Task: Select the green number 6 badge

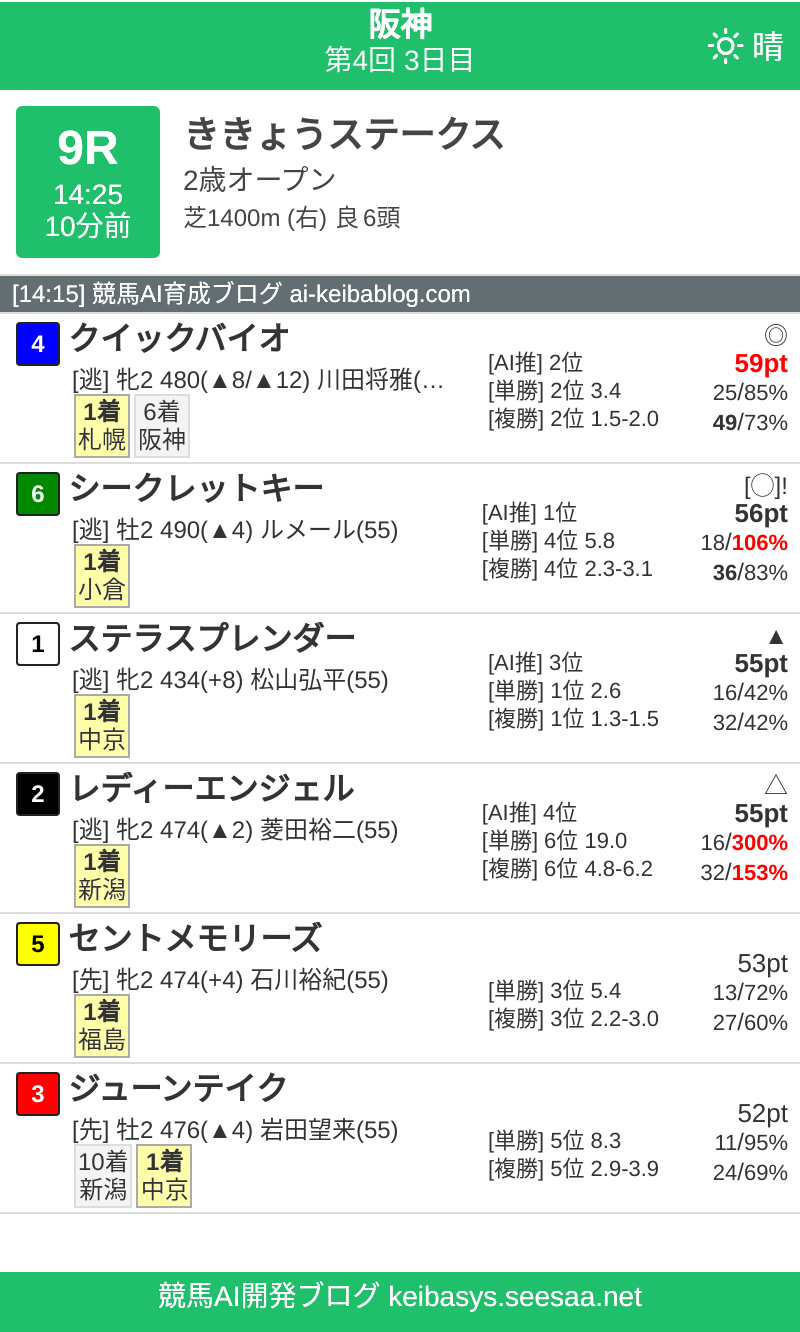Action: coord(37,494)
